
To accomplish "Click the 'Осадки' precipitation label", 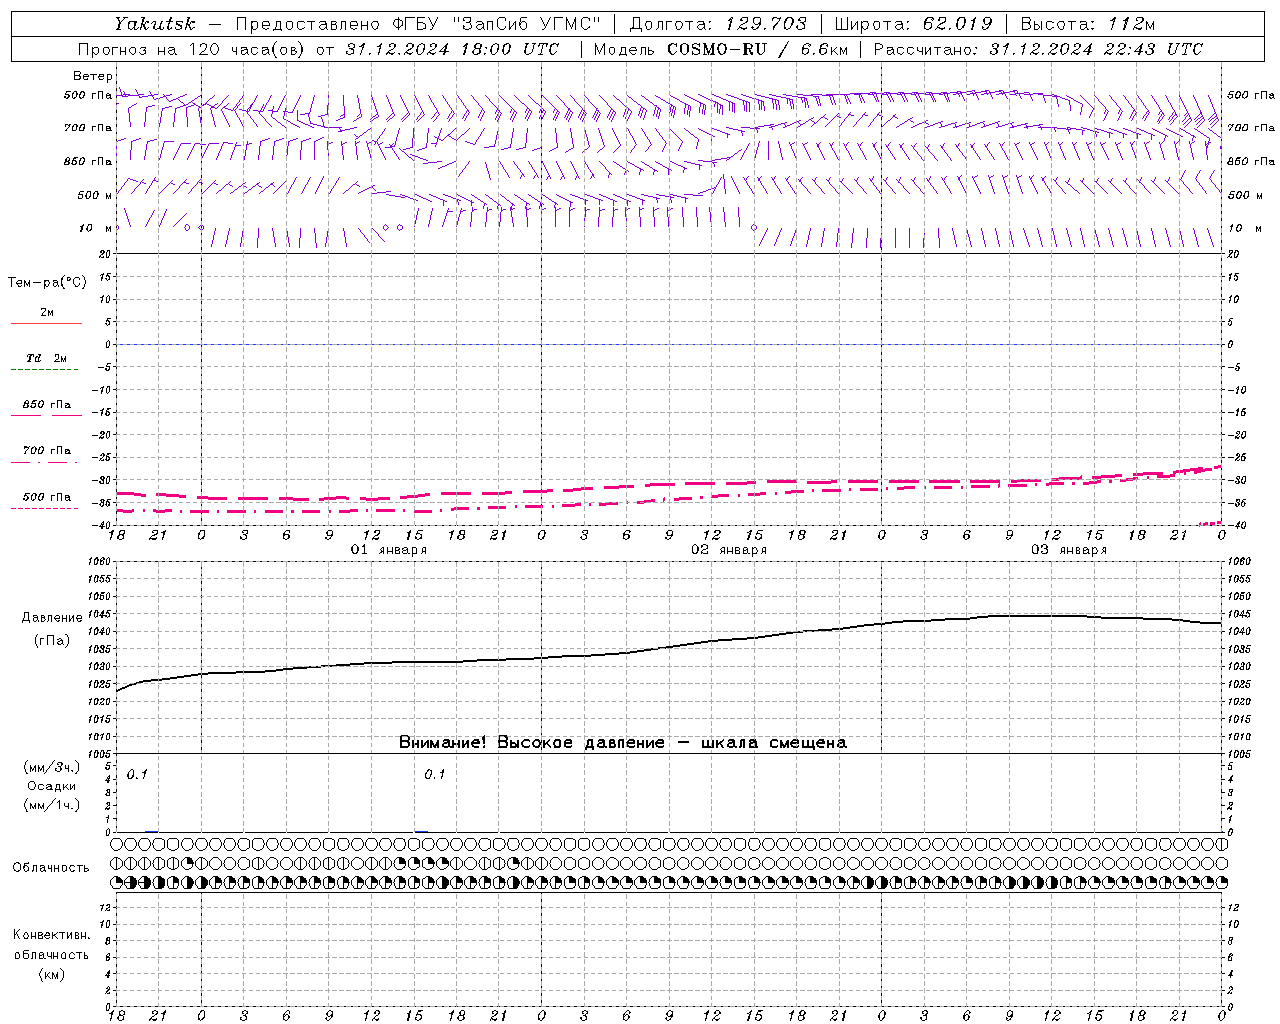I will (52, 786).
